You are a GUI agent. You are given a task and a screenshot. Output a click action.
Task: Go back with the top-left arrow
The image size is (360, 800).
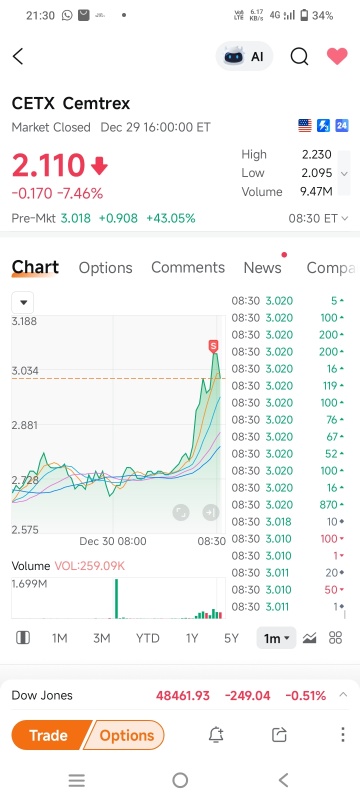(18, 56)
